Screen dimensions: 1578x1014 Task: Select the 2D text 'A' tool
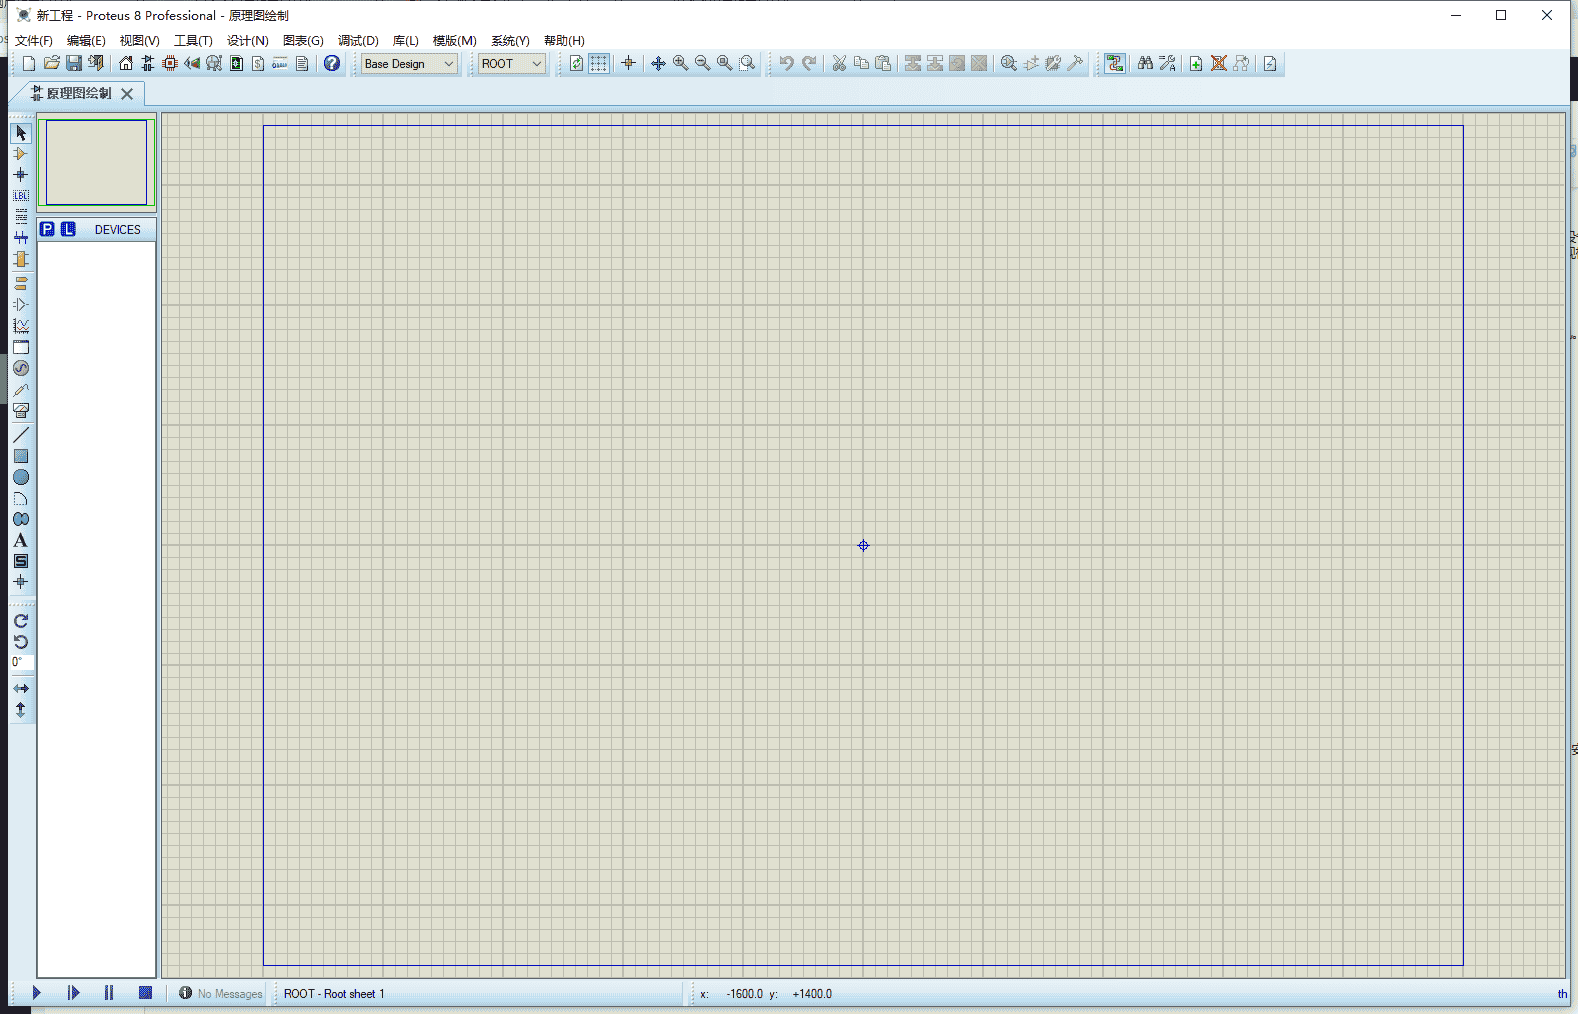tap(21, 540)
